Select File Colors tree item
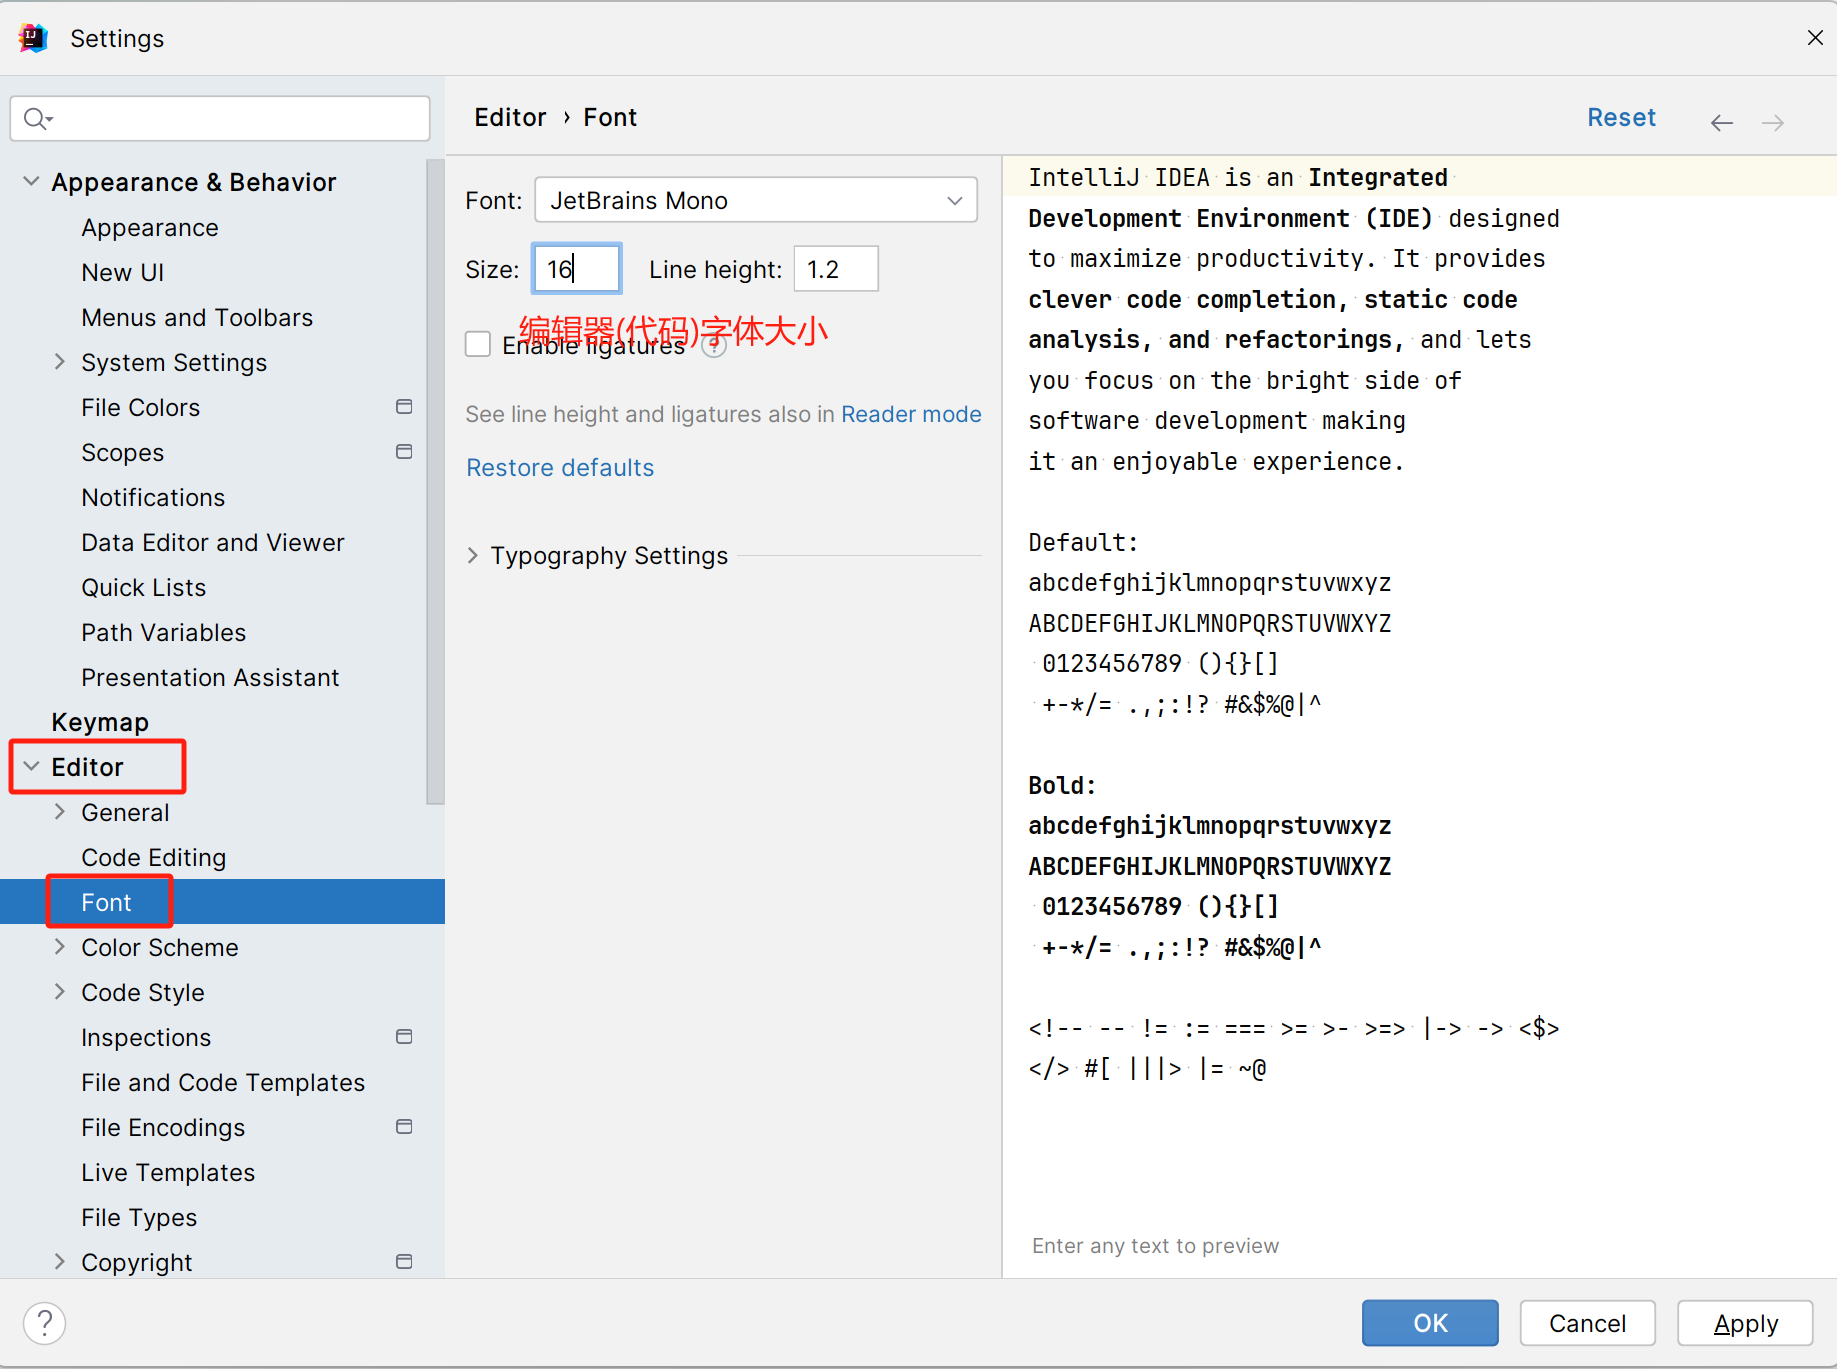 click(141, 408)
